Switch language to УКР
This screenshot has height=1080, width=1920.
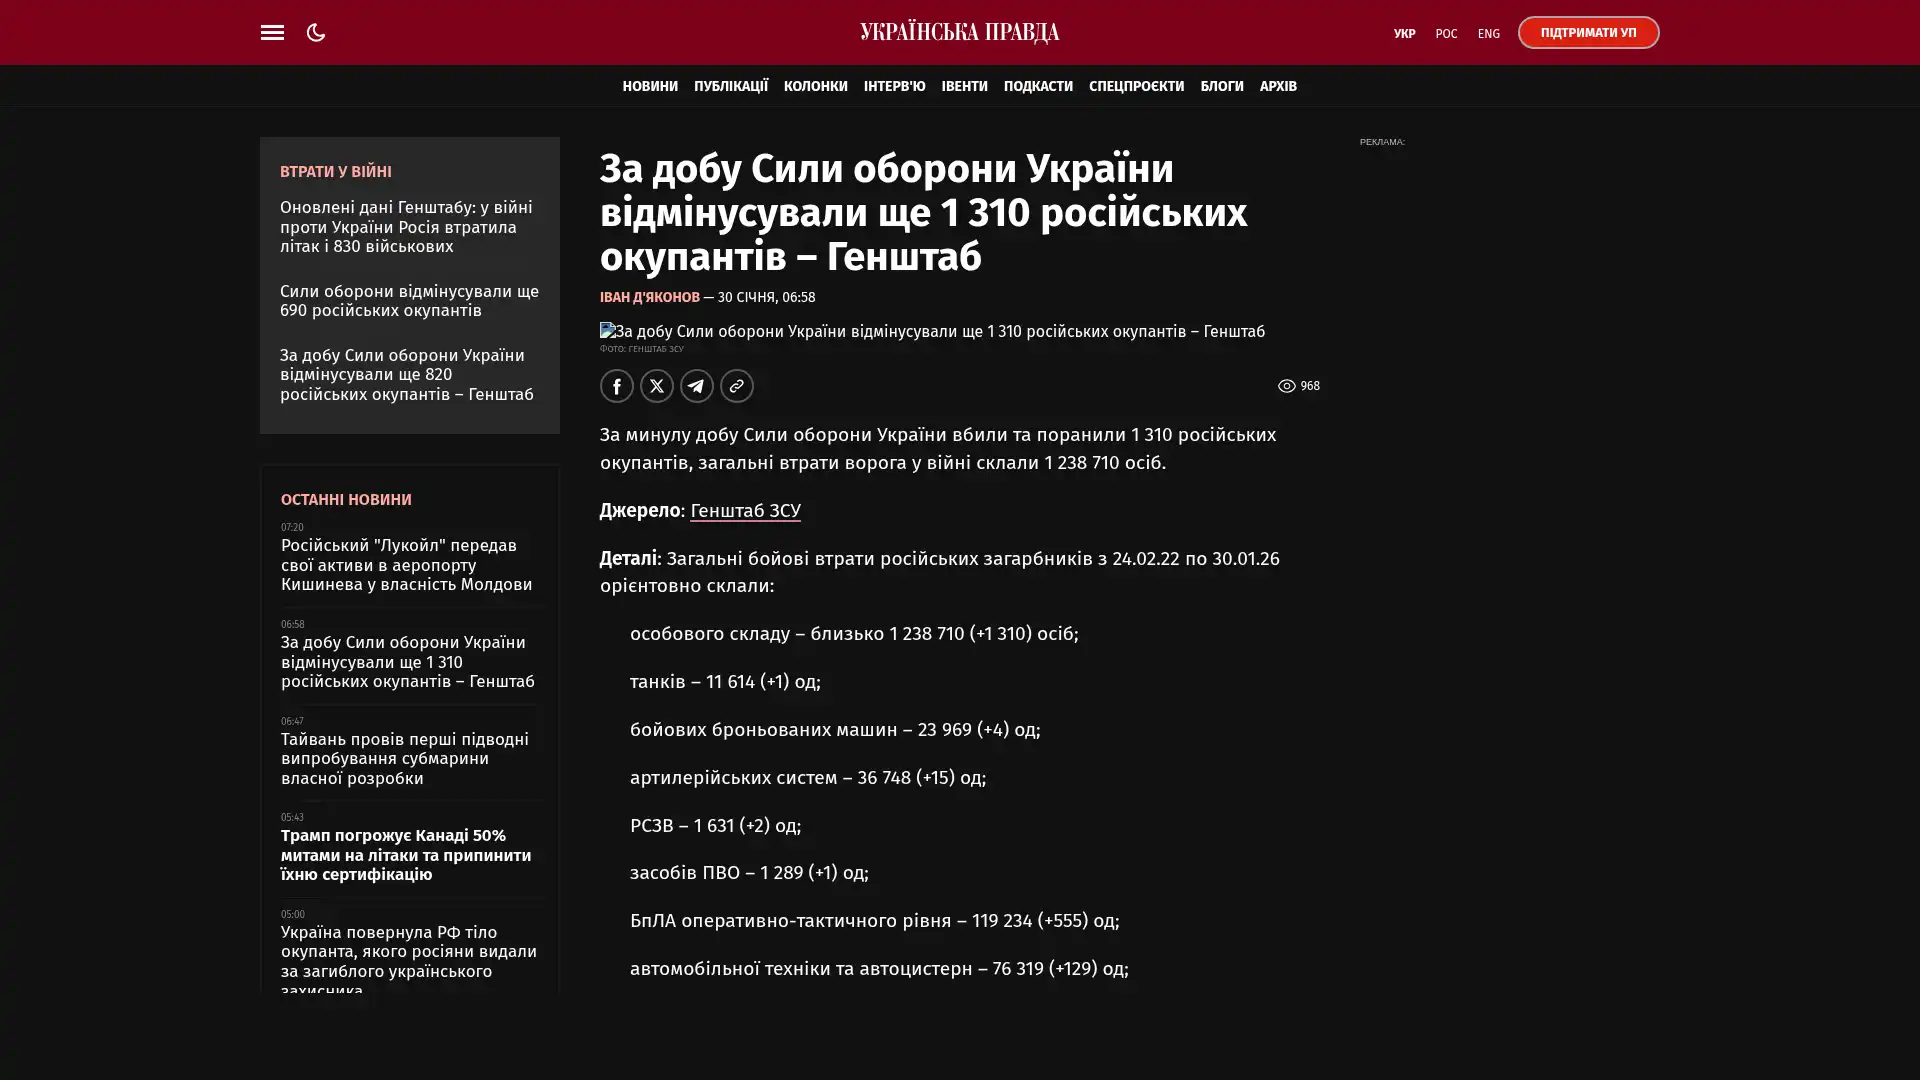tap(1404, 34)
